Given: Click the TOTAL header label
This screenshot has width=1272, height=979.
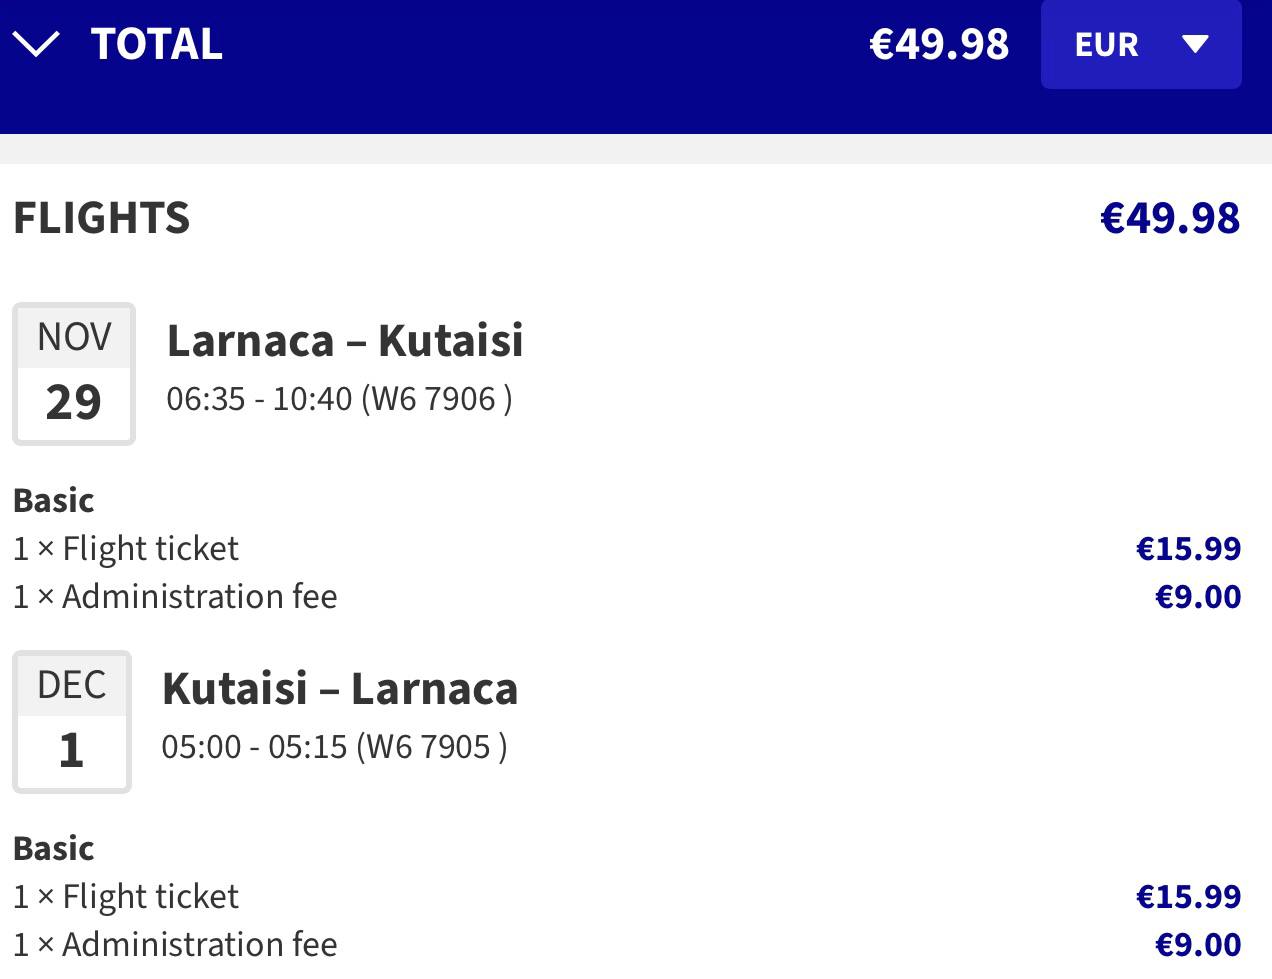Looking at the screenshot, I should click(157, 44).
